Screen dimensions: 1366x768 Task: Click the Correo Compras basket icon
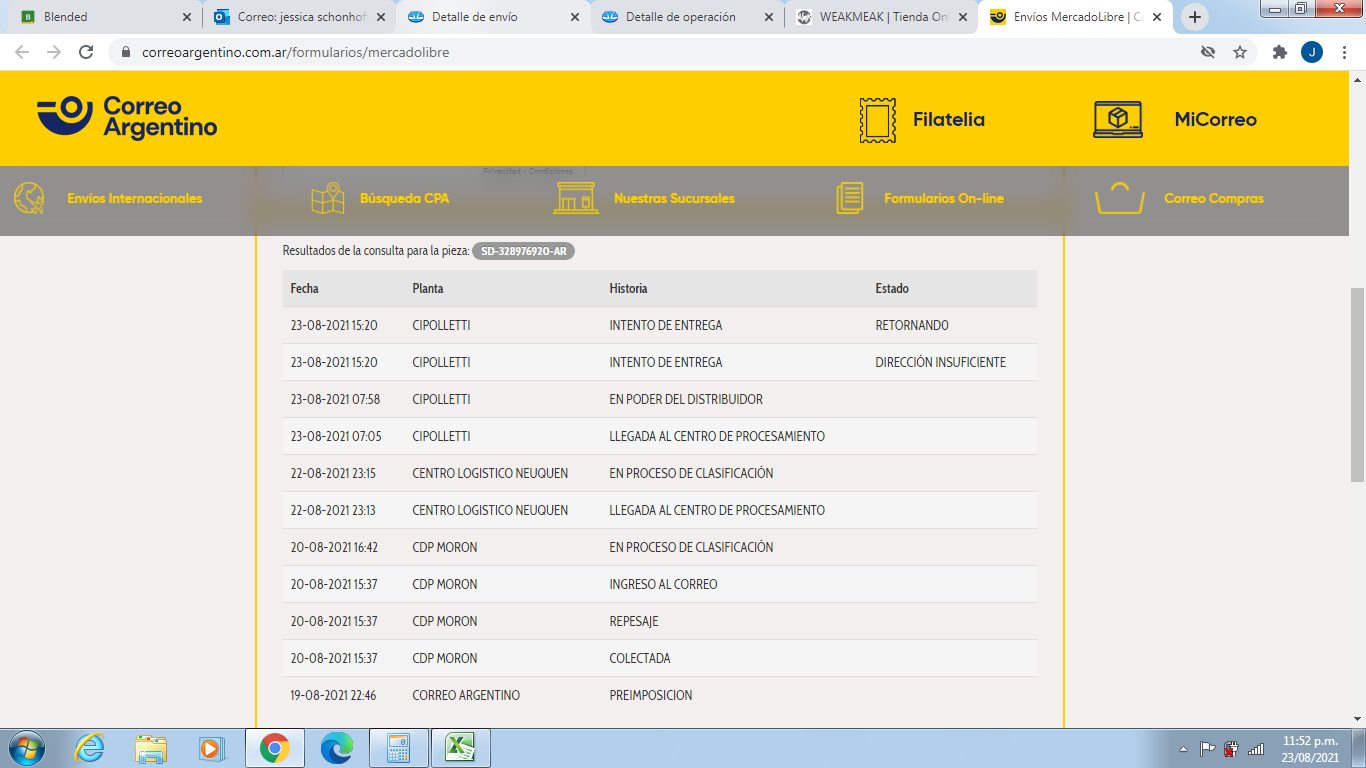point(1119,198)
